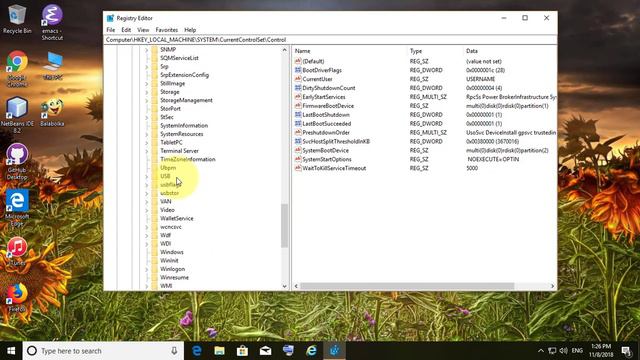
Task: Expand the Srp key
Action: [x=147, y=67]
